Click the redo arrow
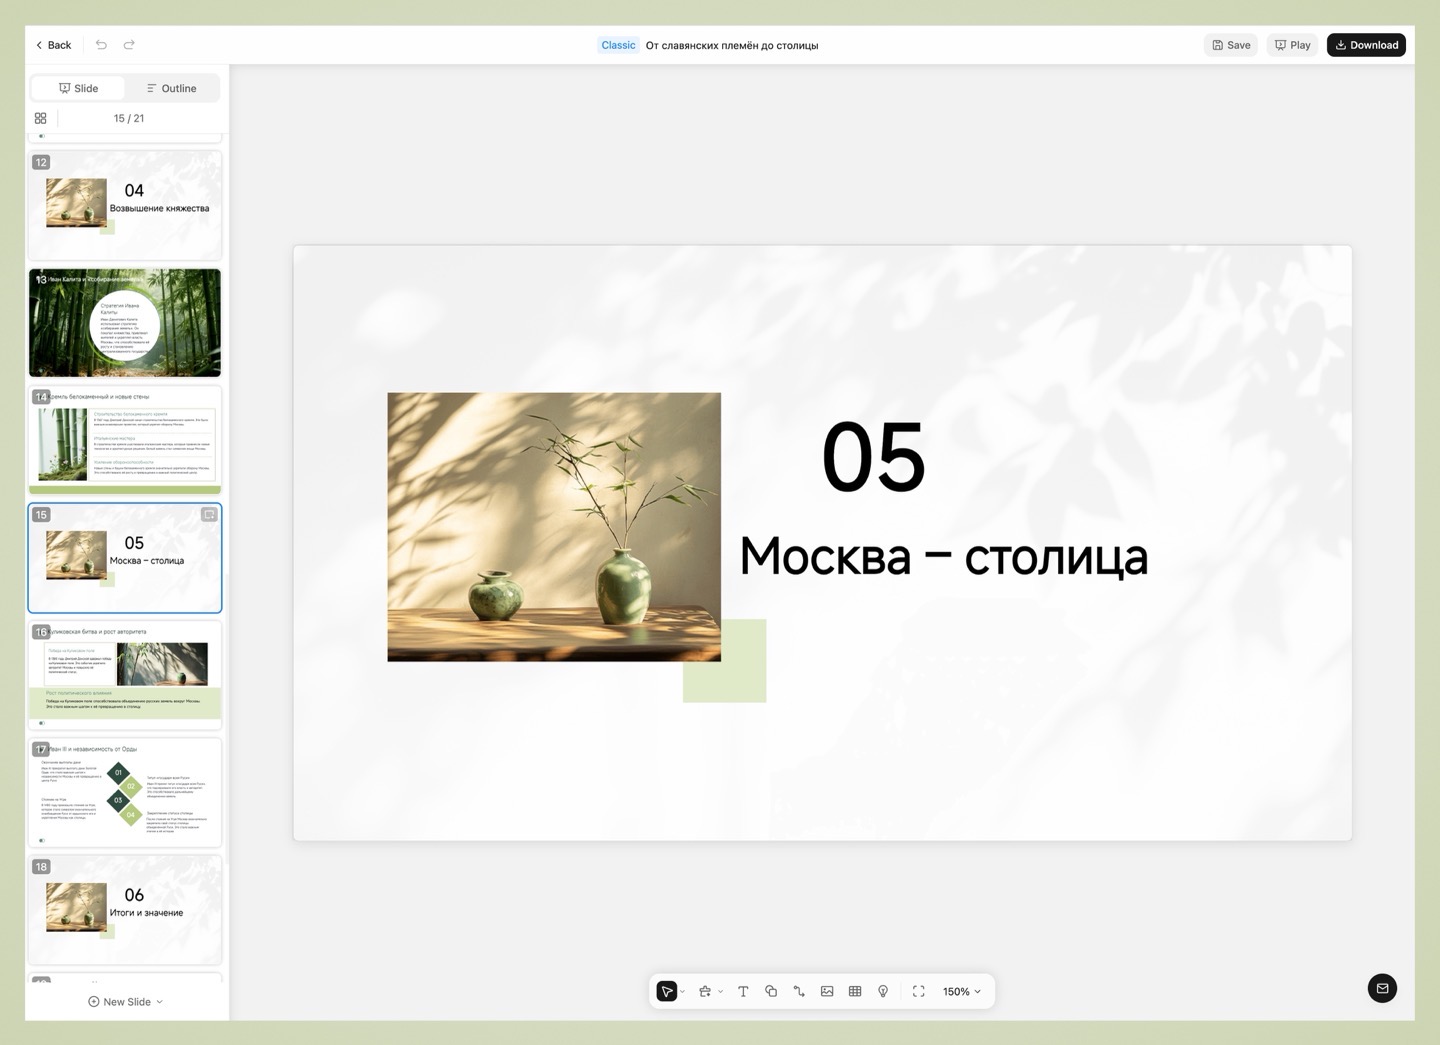This screenshot has width=1440, height=1045. click(129, 45)
